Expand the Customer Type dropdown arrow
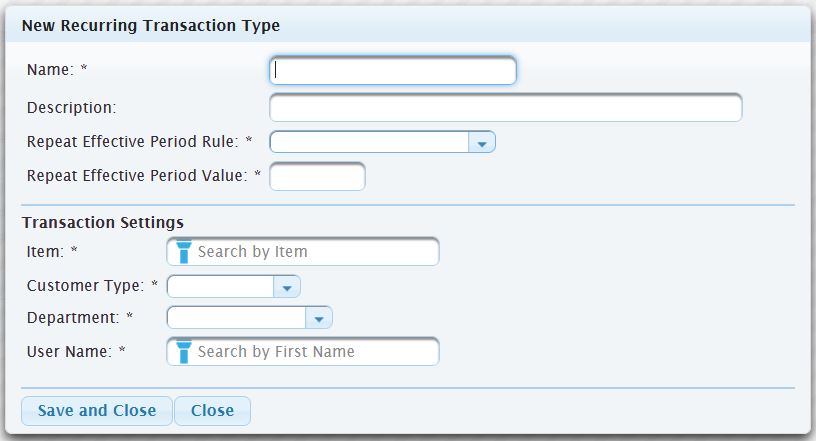Screen dimensions: 816x441 tap(287, 288)
